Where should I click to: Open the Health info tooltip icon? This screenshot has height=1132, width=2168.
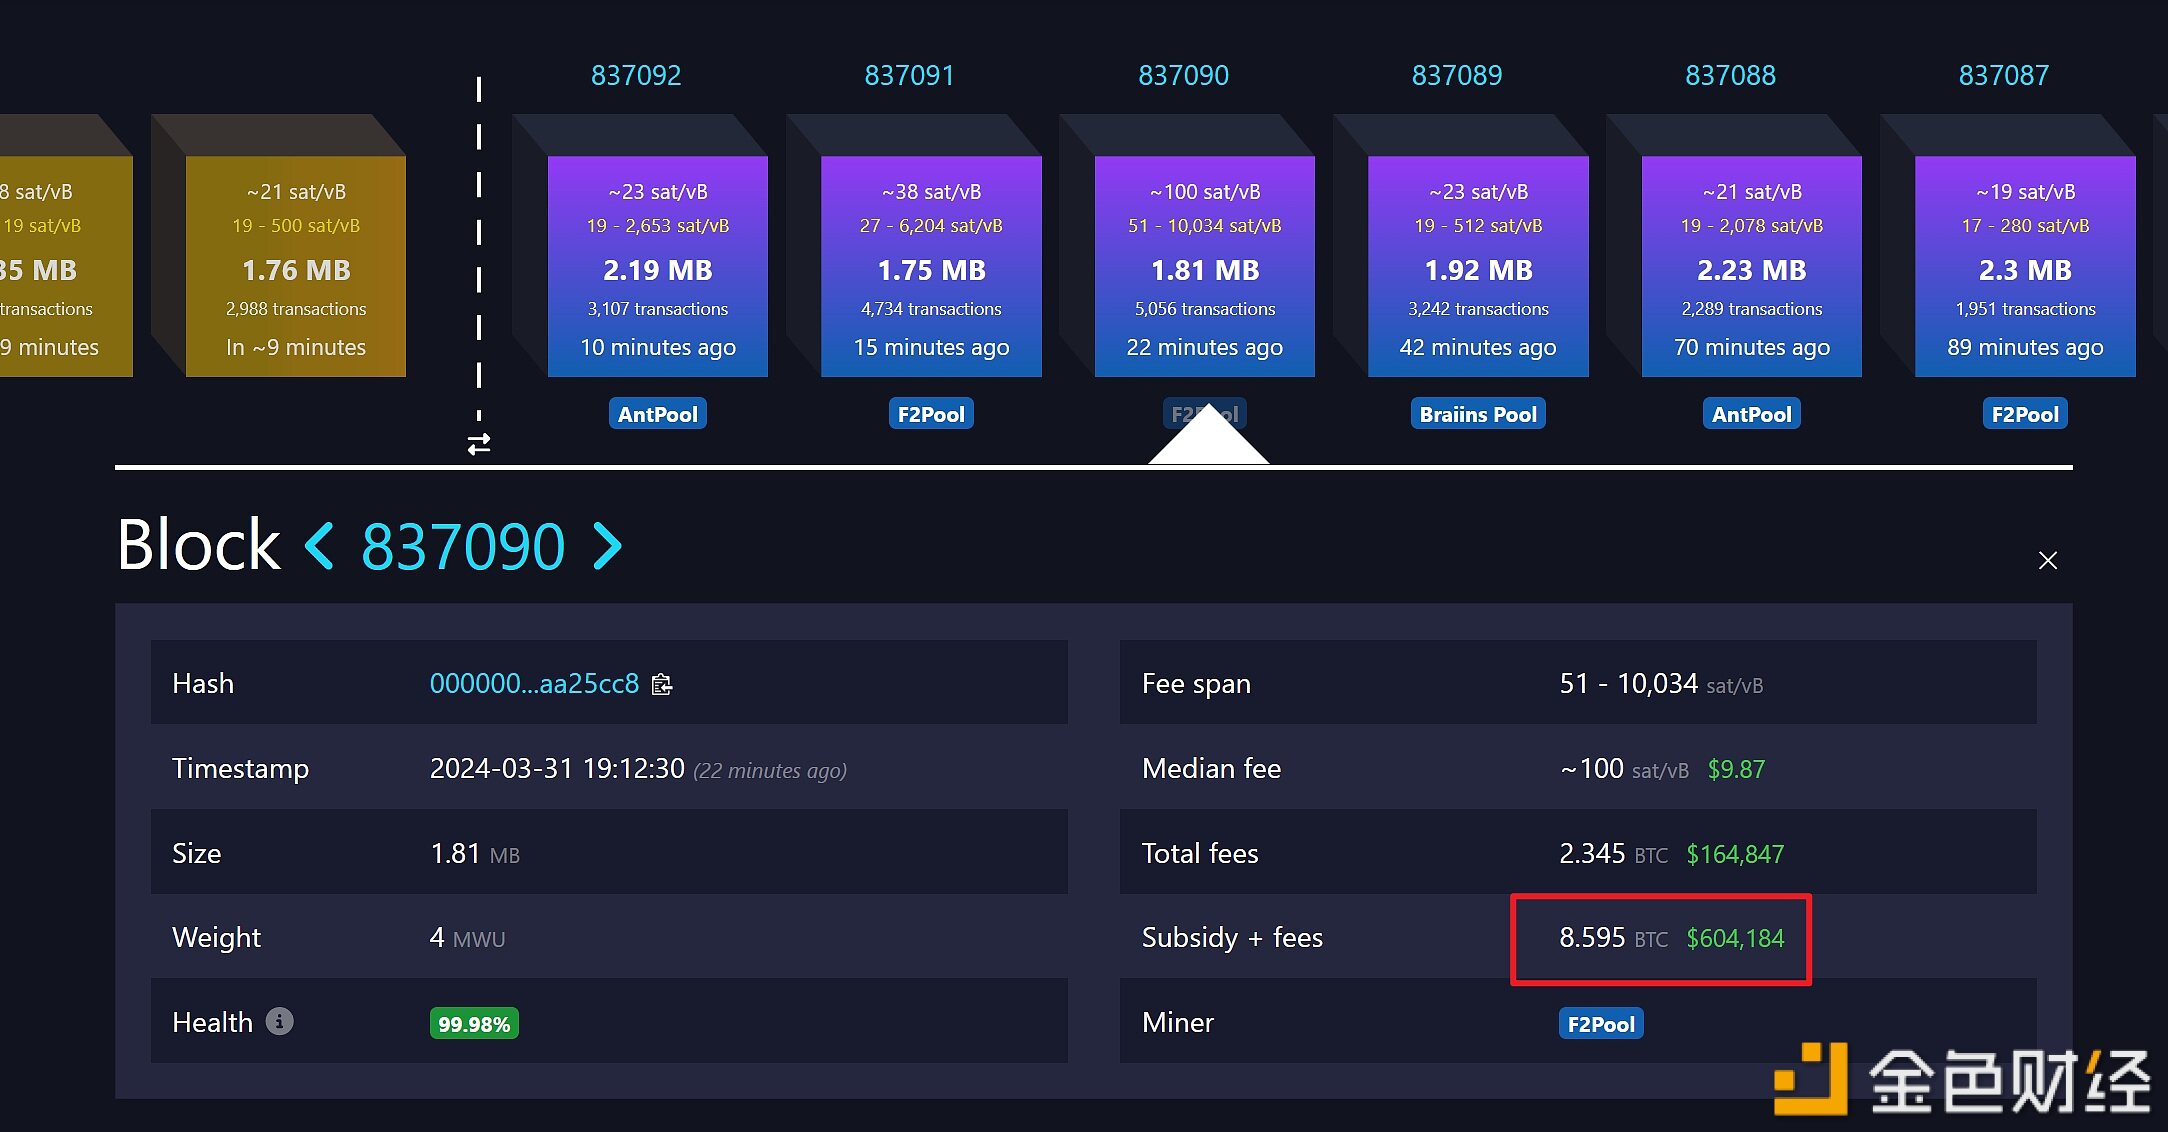pos(280,1021)
